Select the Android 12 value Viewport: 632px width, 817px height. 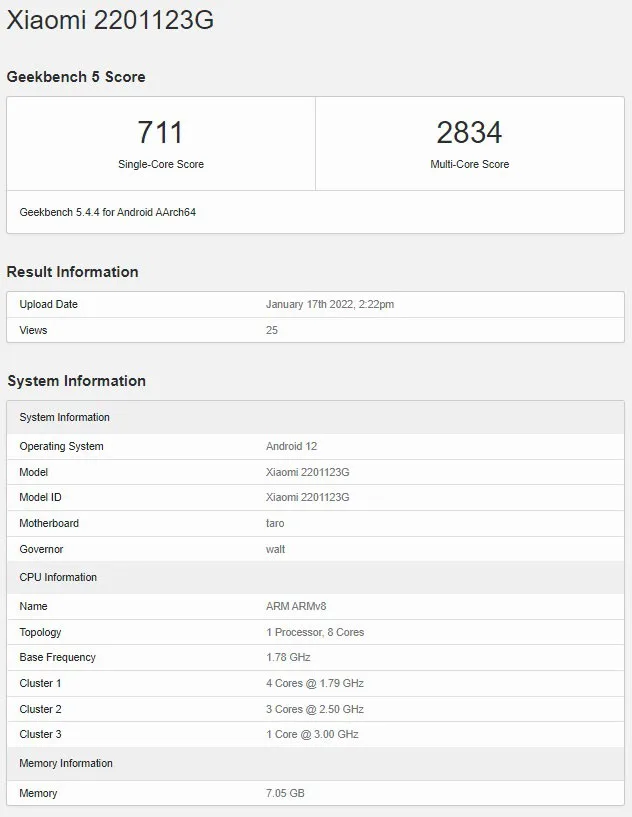coord(291,447)
